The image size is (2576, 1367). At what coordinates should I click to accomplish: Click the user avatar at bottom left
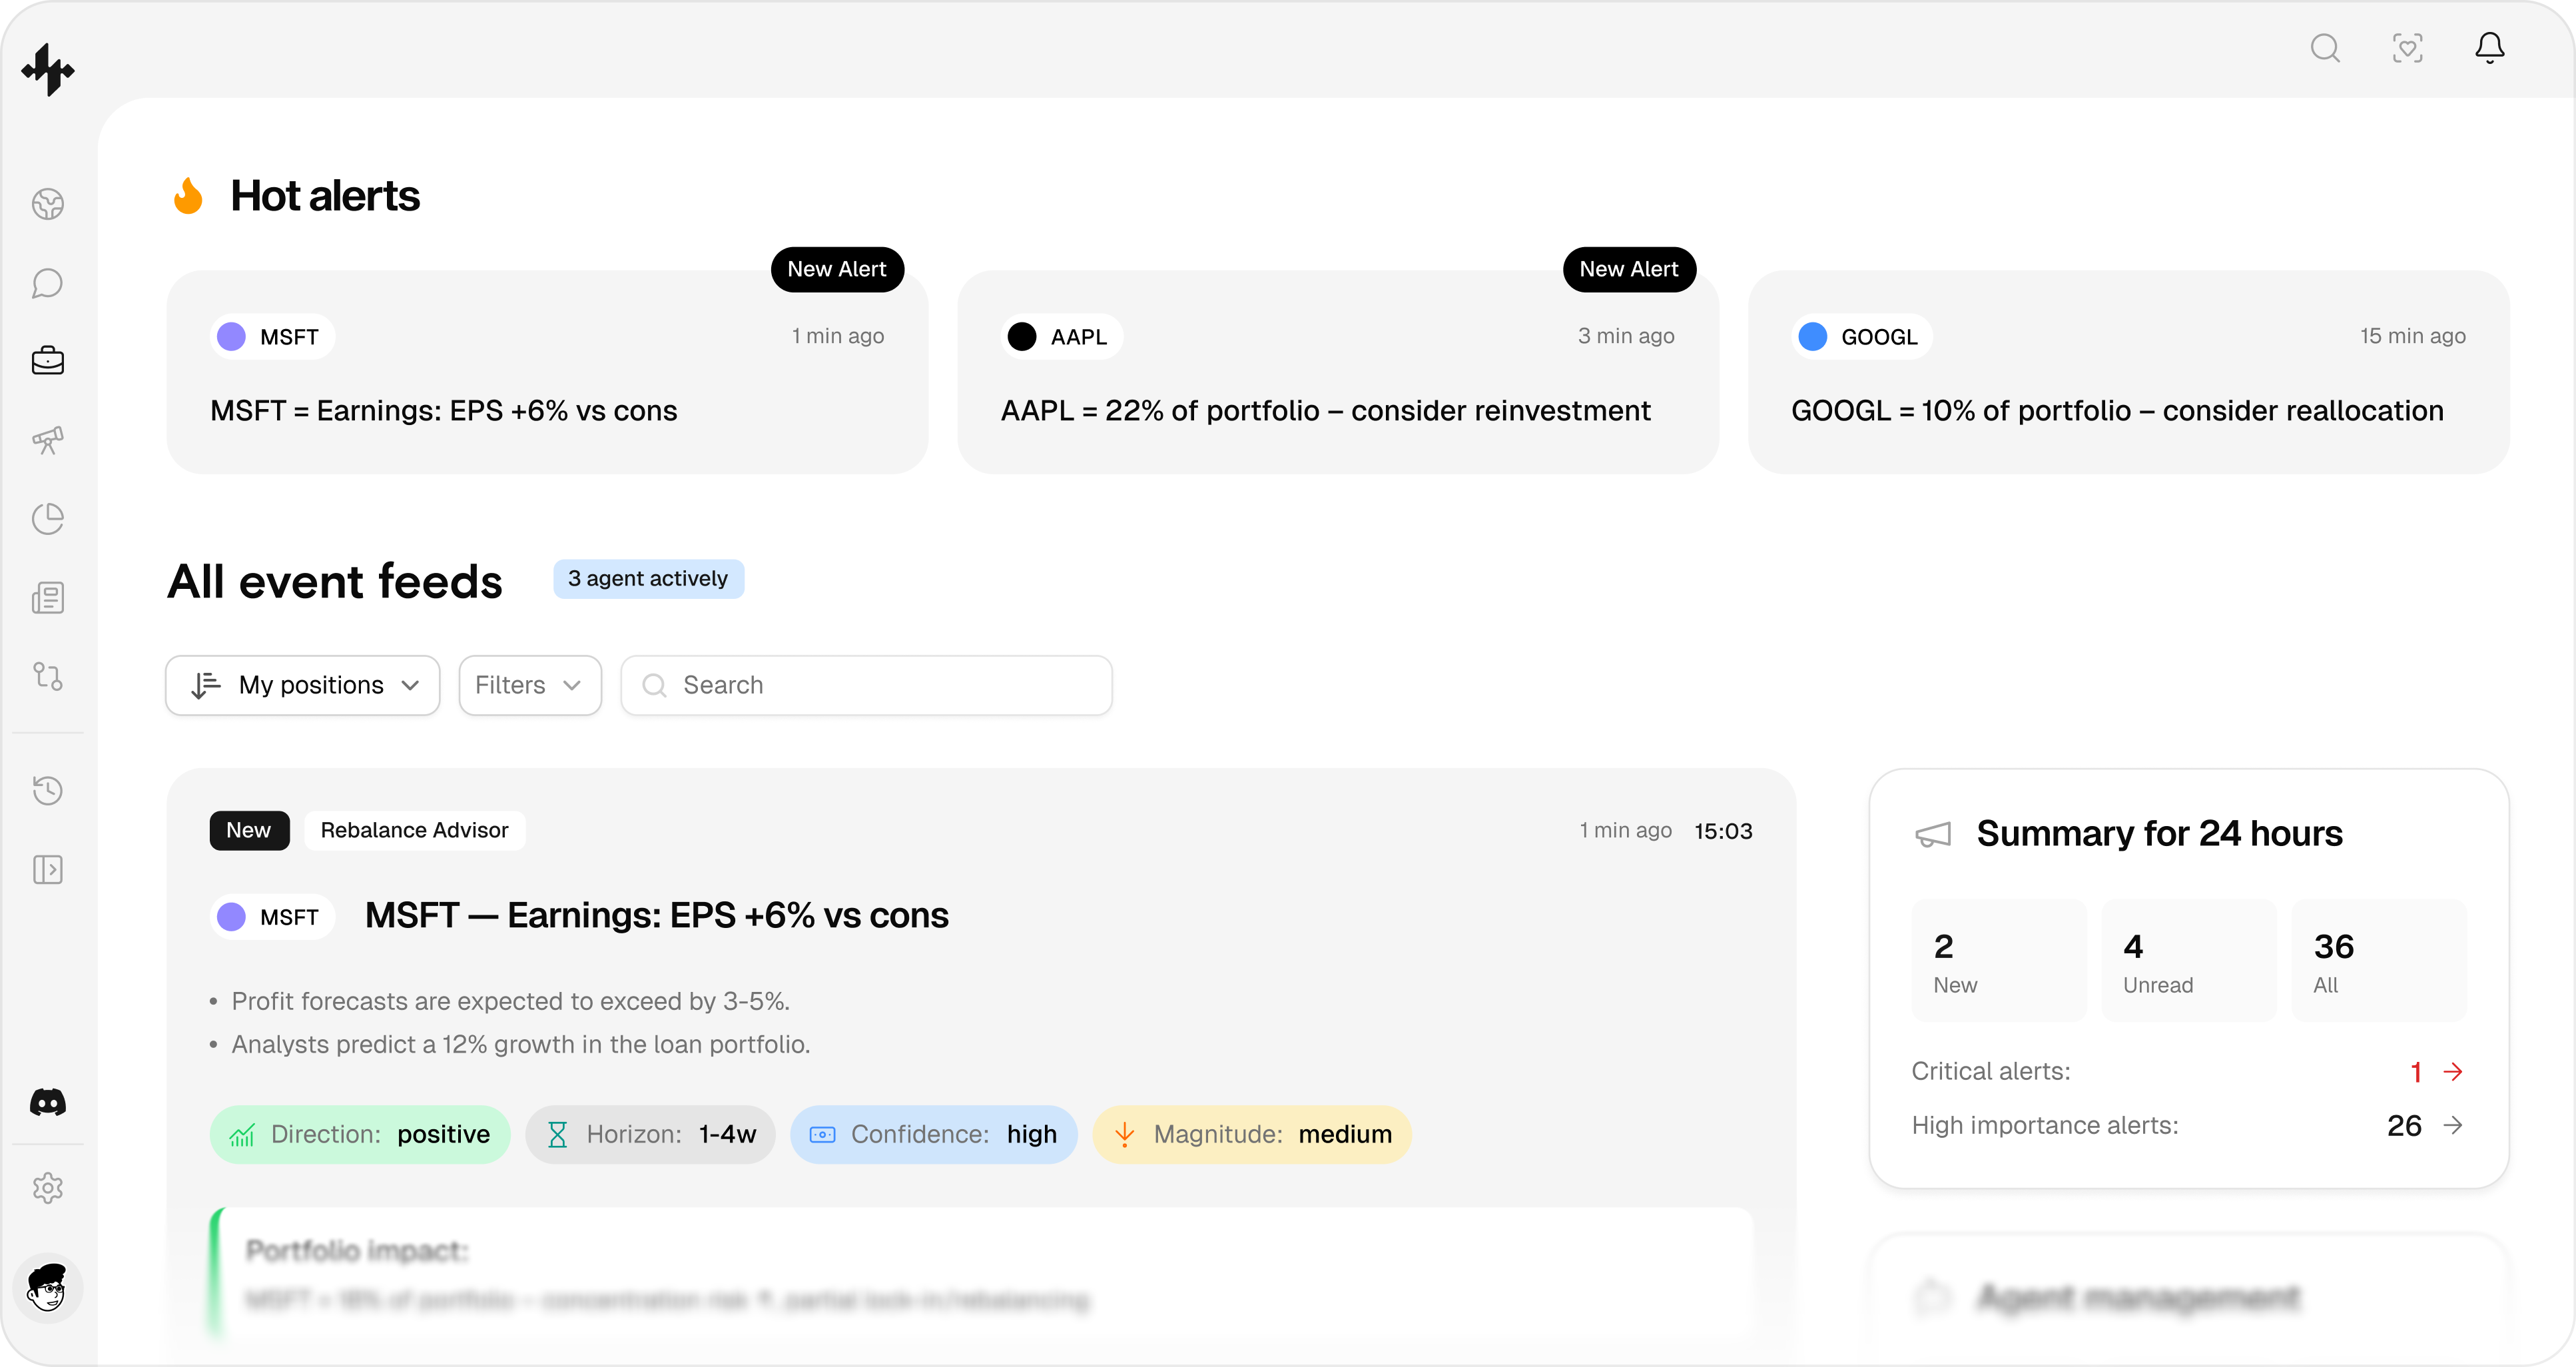47,1288
